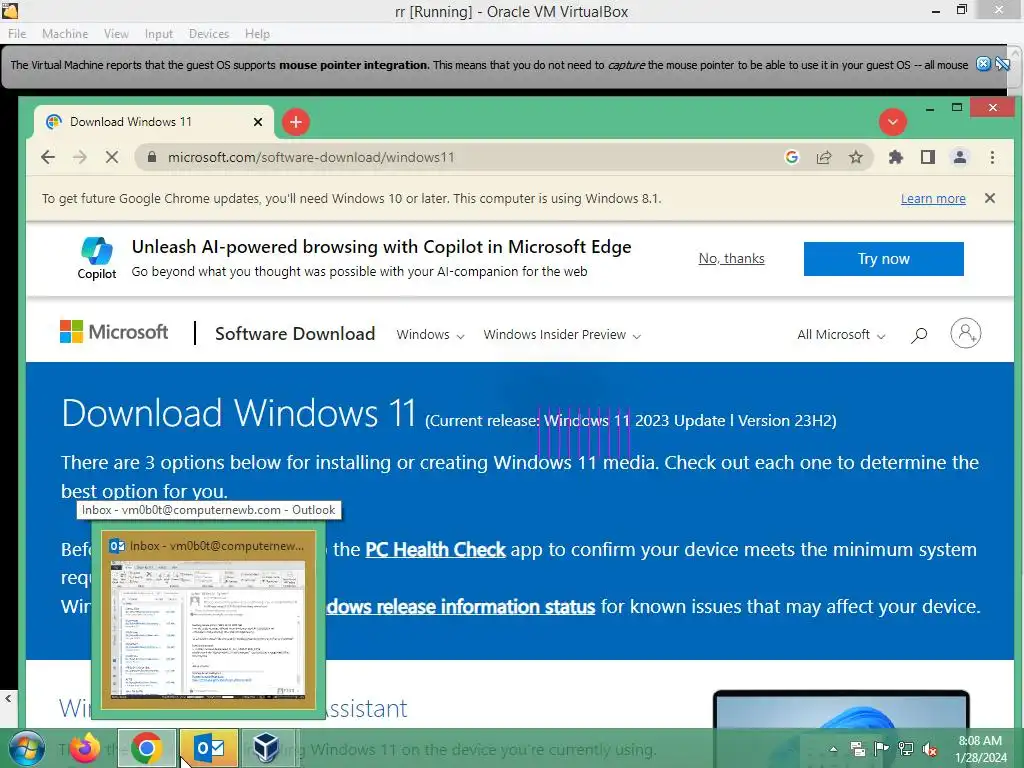
Task: Click the Microsoft logo
Action: (114, 332)
